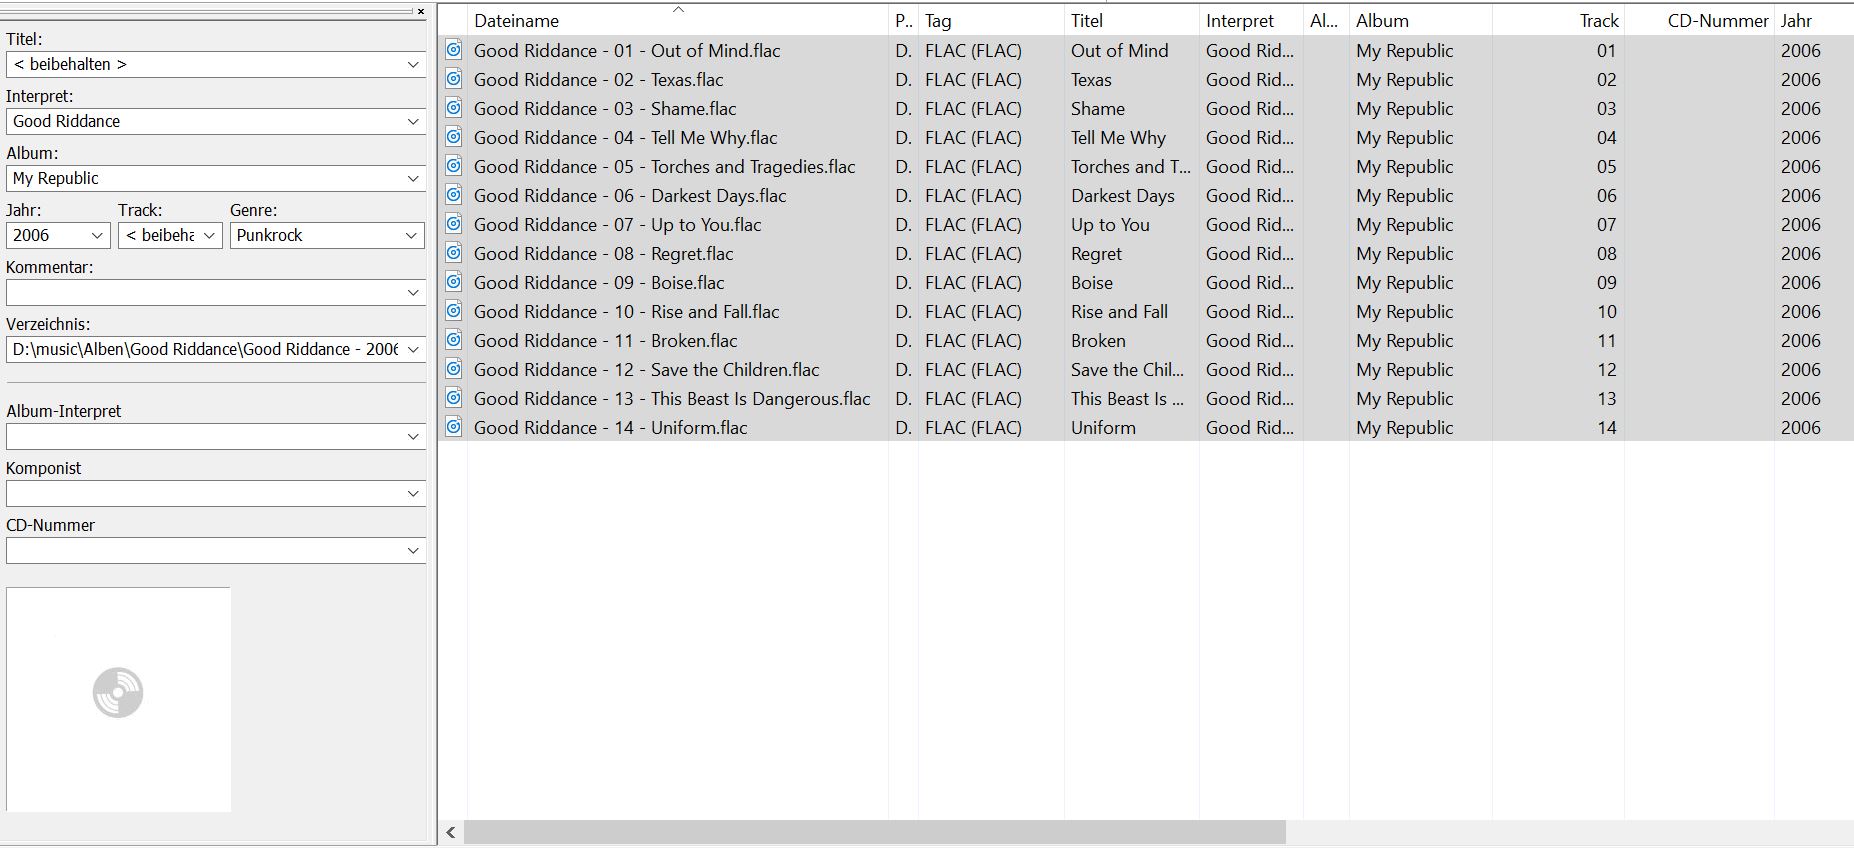Click the Titel cell 'Torches and T...'
The height and width of the screenshot is (848, 1854).
click(x=1131, y=166)
